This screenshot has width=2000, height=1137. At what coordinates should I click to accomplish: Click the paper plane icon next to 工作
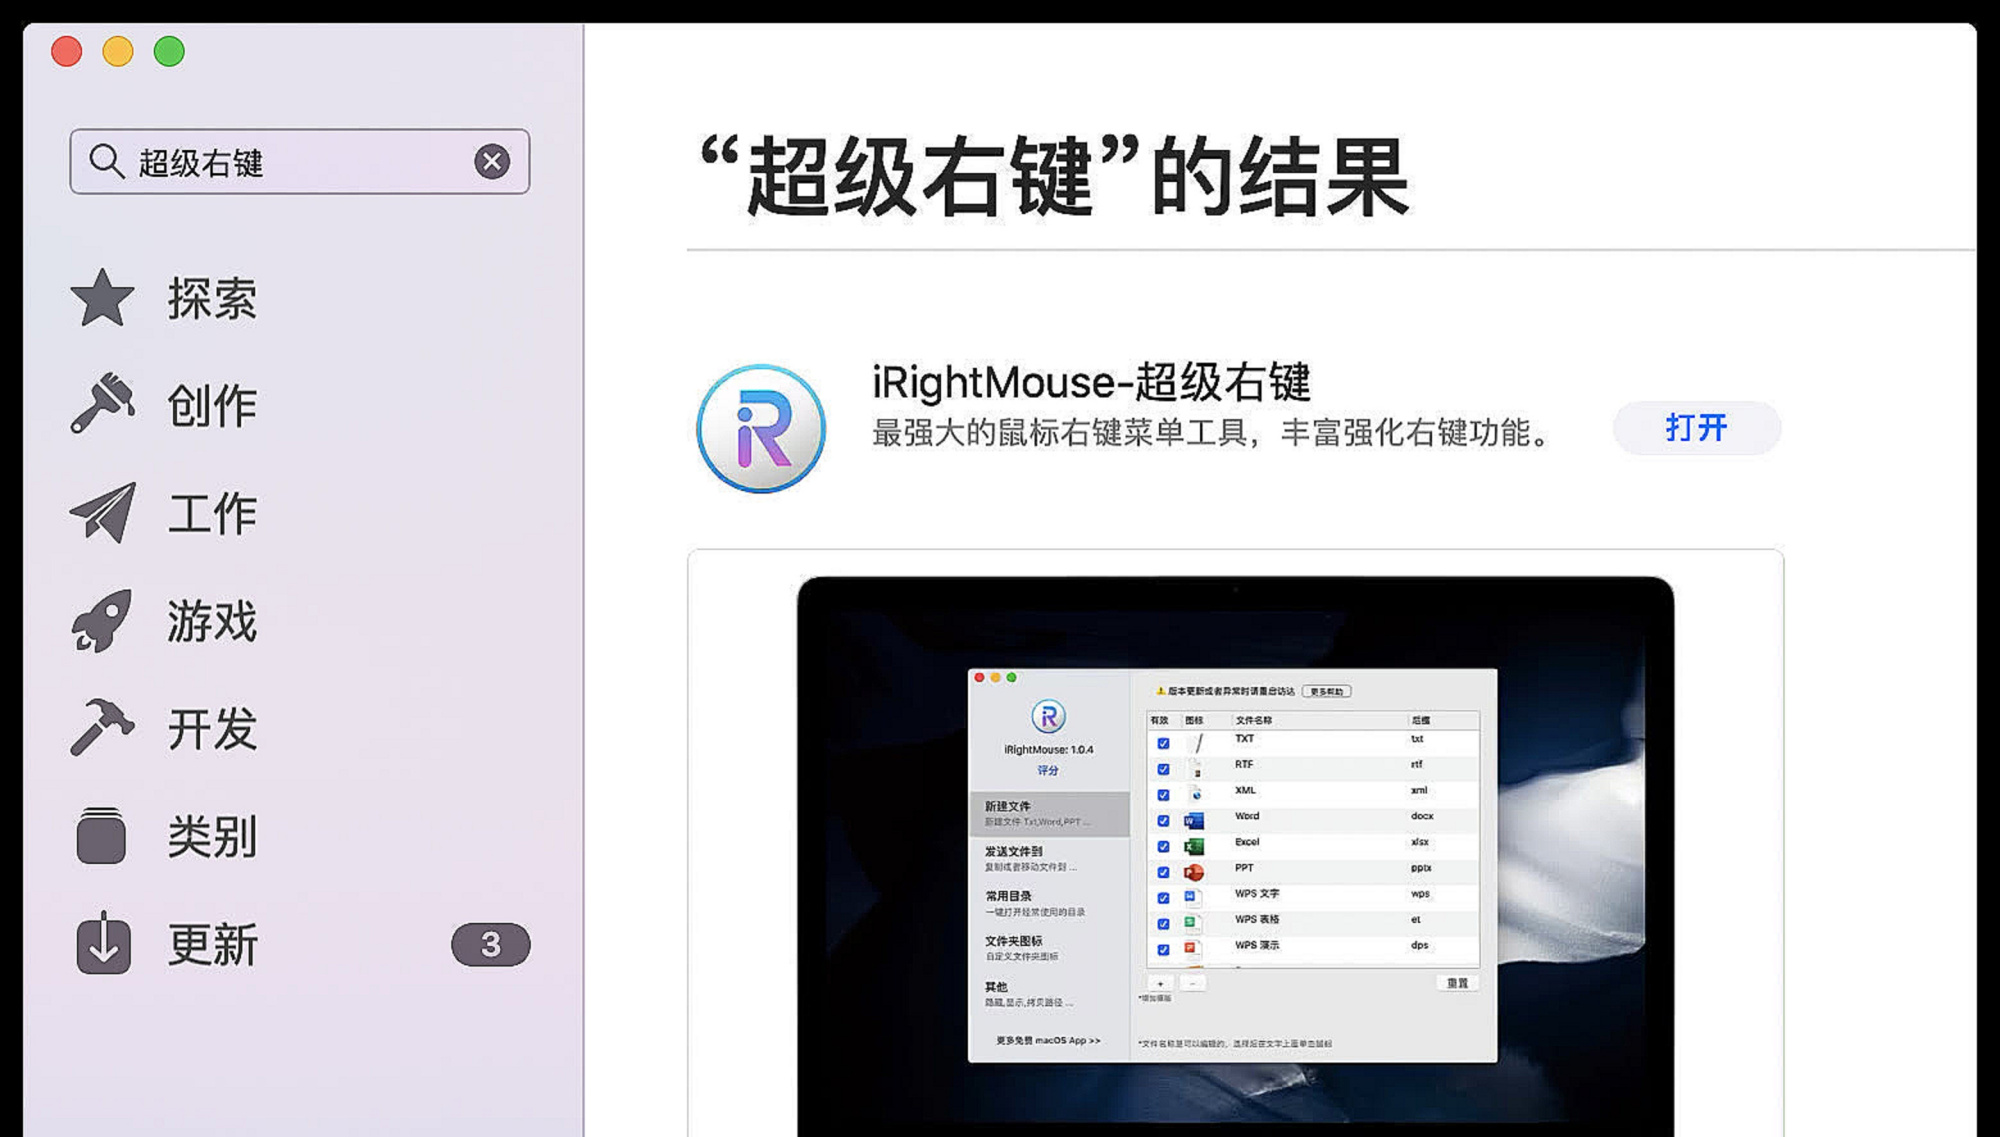click(102, 512)
